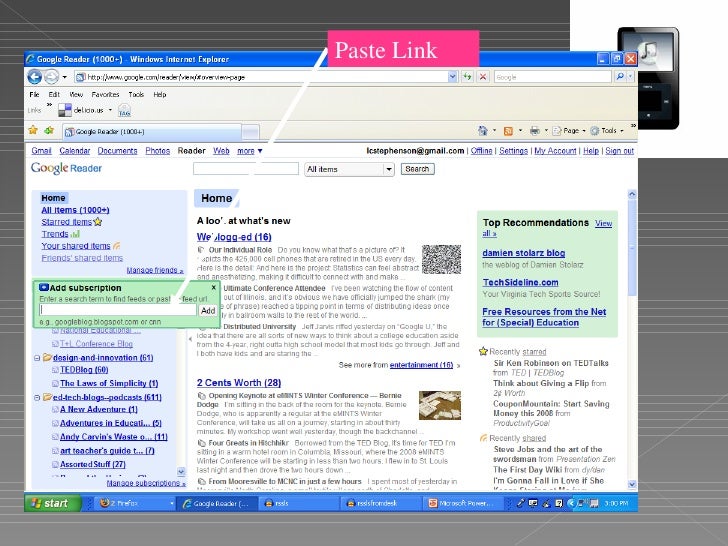Open the Favorites menu

pos(105,94)
